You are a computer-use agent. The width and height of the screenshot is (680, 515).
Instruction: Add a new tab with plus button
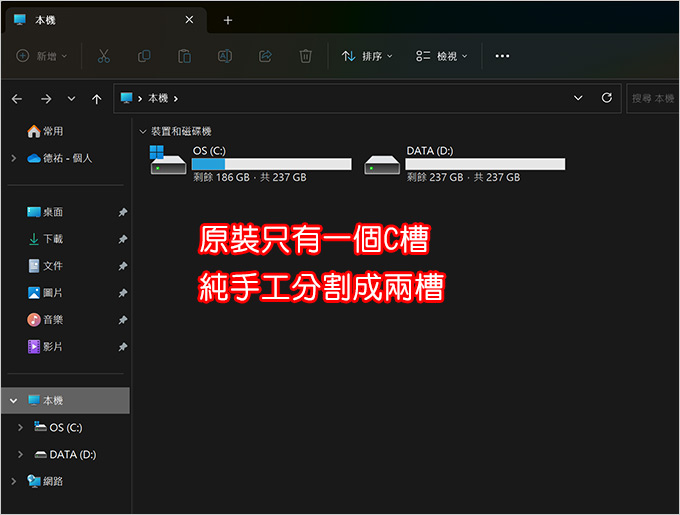coord(228,20)
